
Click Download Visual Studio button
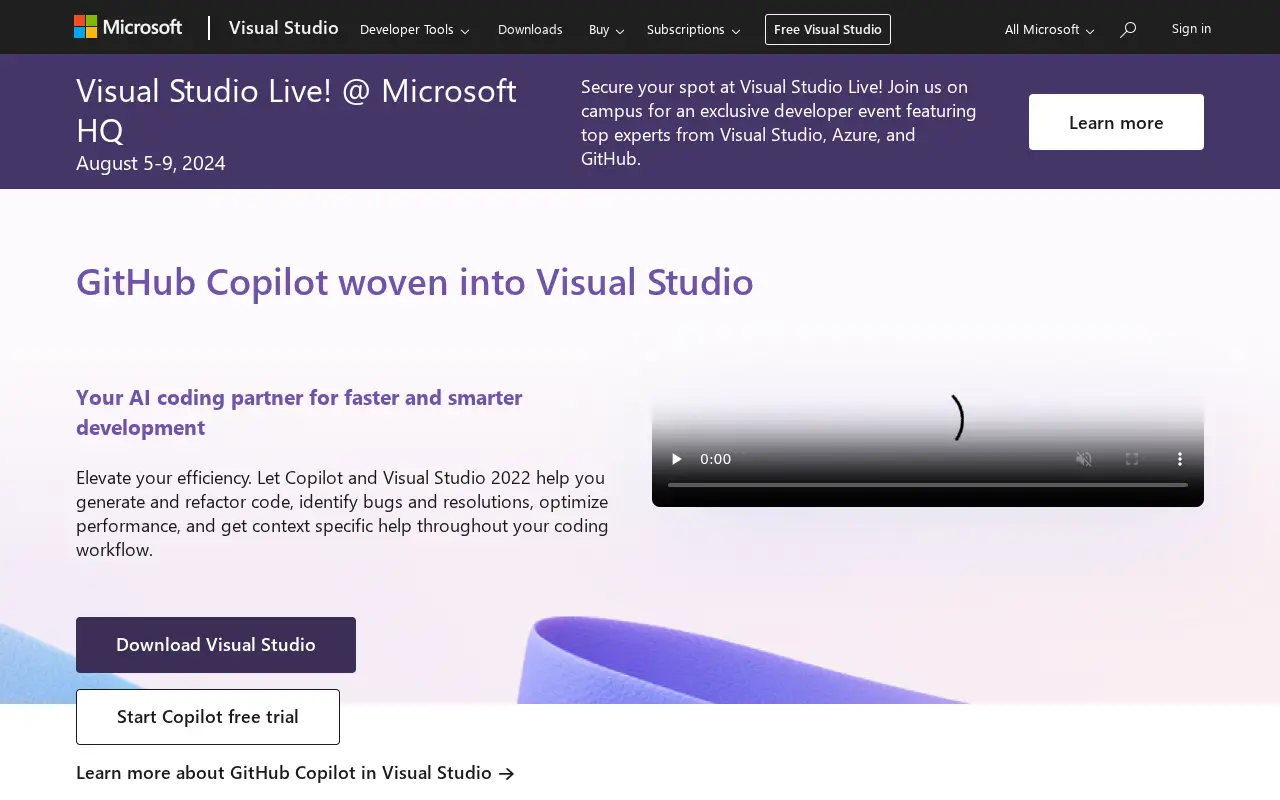click(x=216, y=645)
